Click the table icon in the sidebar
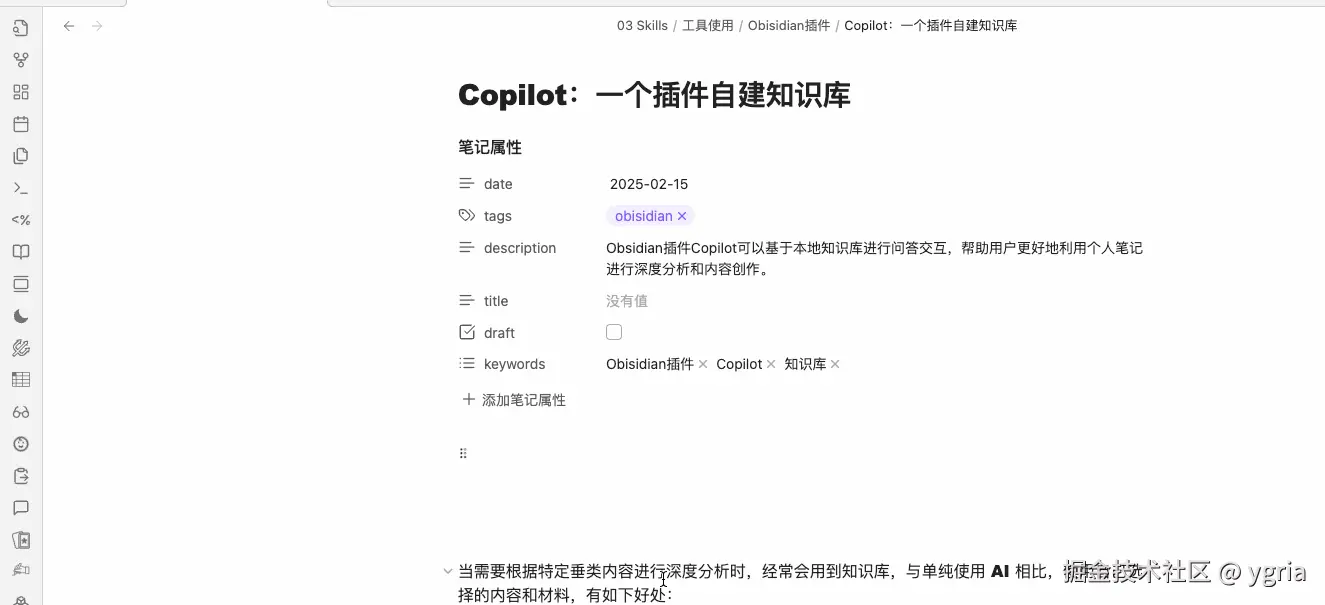Screen dimensions: 1325x605 pos(21,379)
